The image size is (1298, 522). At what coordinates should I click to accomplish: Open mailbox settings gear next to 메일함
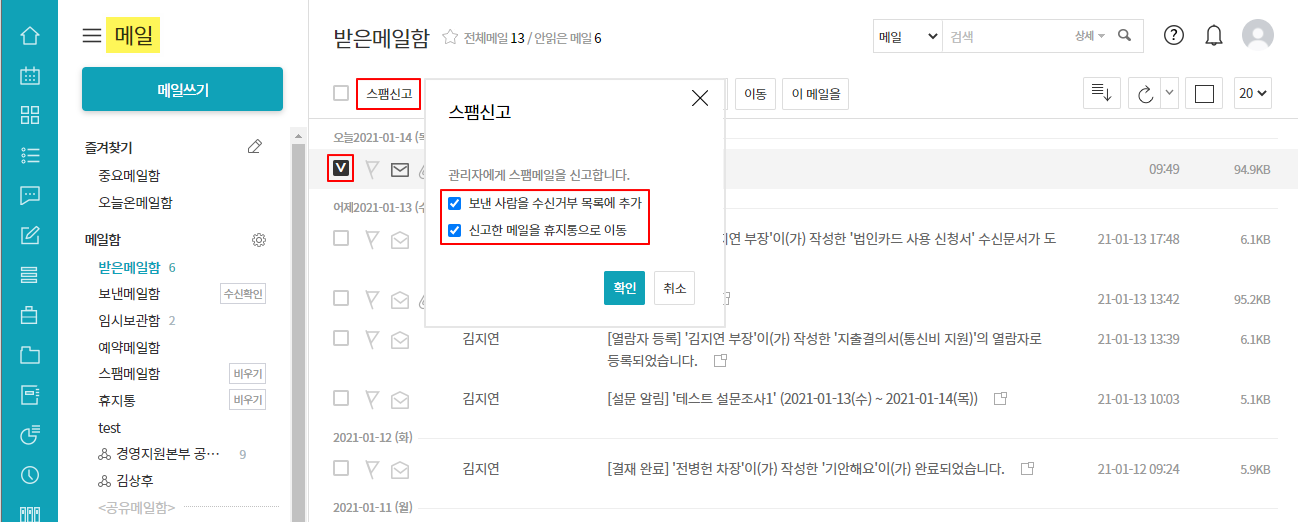(x=259, y=240)
